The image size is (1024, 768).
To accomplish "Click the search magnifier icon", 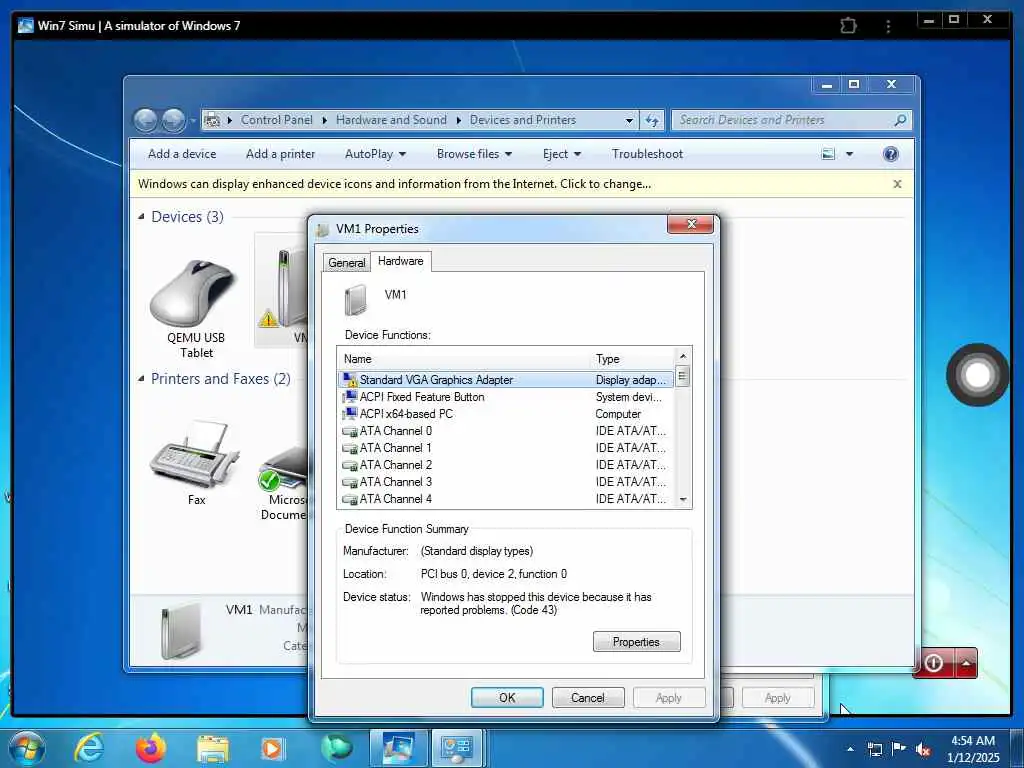I will point(900,120).
